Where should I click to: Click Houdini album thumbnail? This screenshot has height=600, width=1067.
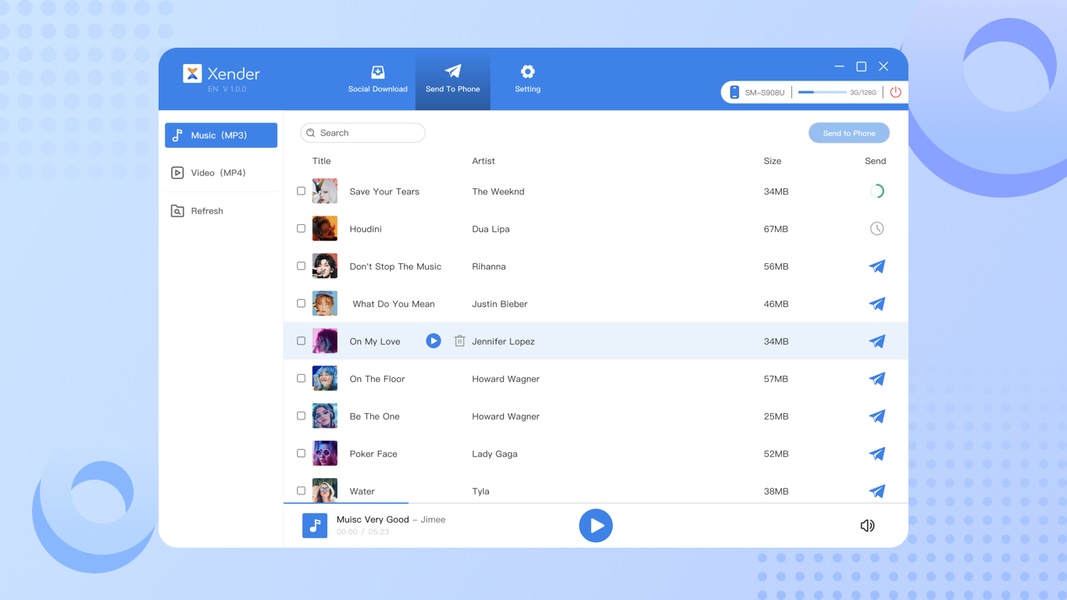pos(325,229)
